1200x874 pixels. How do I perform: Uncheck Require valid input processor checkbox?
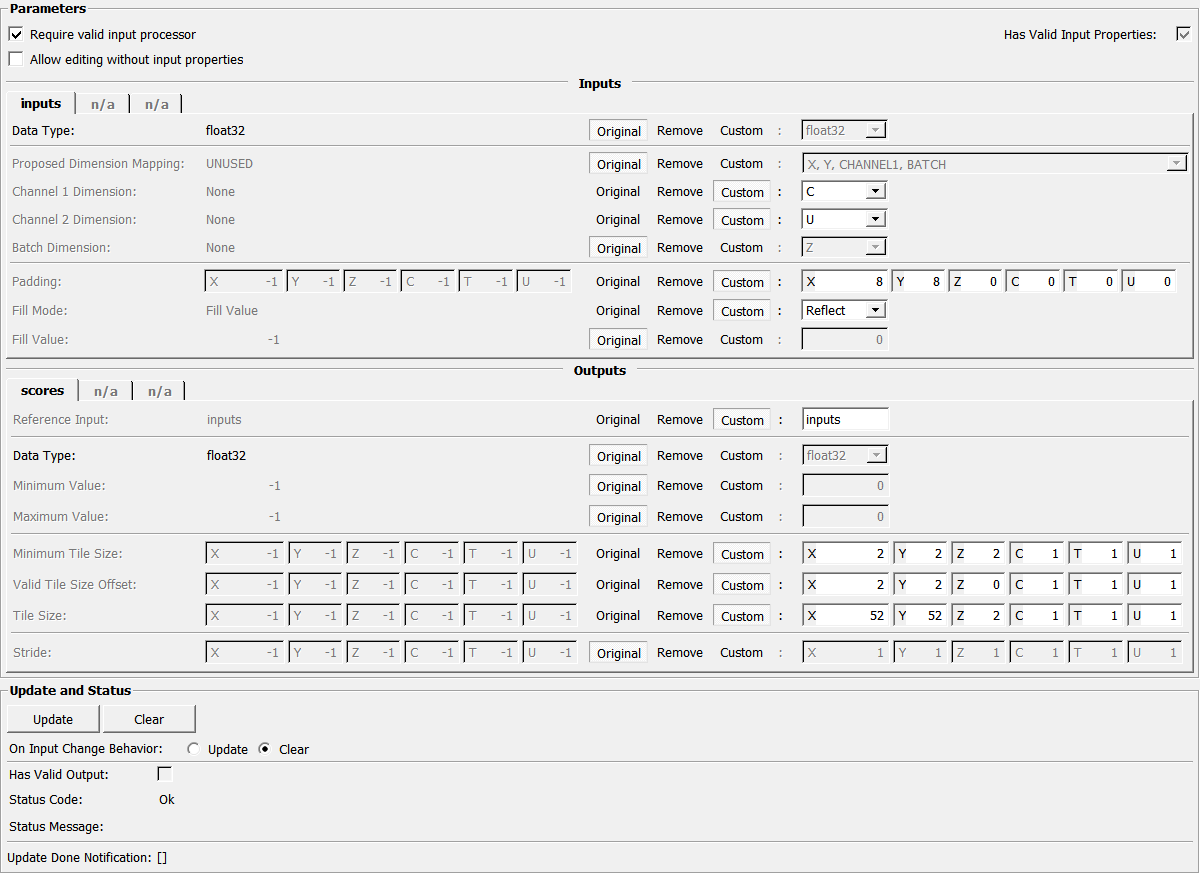(16, 34)
